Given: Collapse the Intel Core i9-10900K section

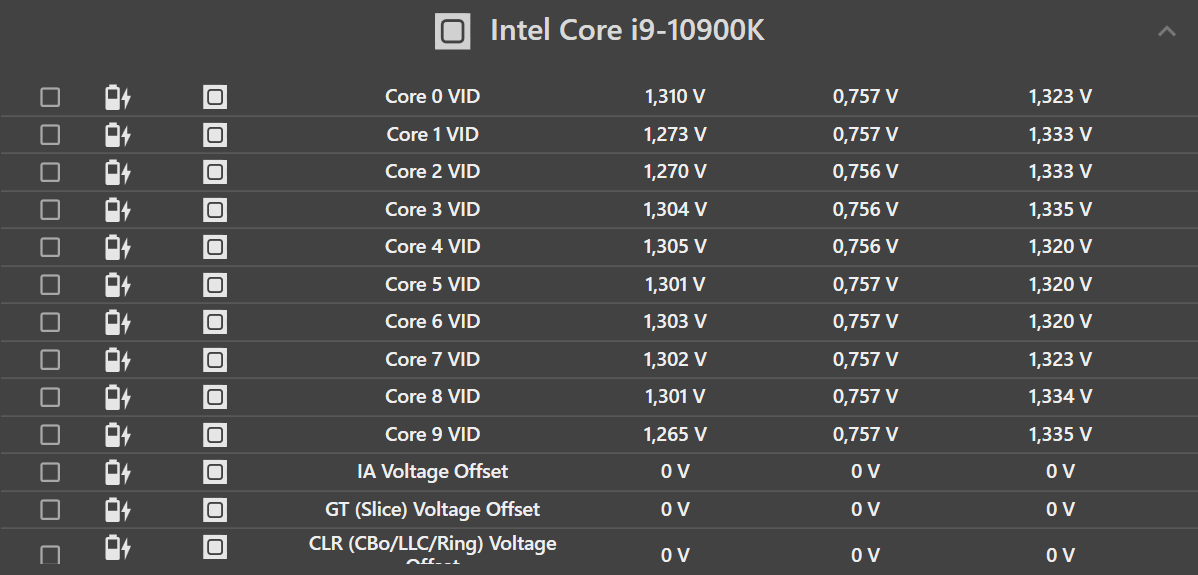Looking at the screenshot, I should coord(1166,31).
